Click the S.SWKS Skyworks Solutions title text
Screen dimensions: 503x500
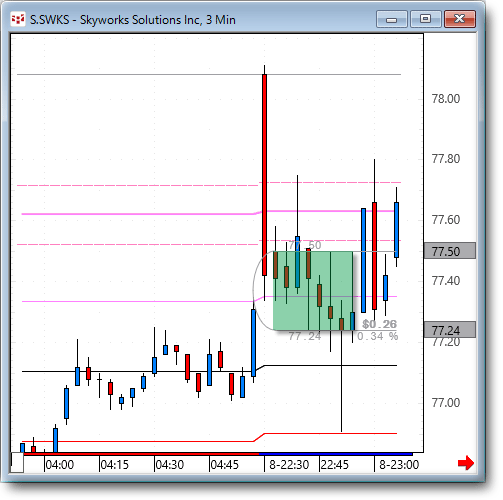133,20
